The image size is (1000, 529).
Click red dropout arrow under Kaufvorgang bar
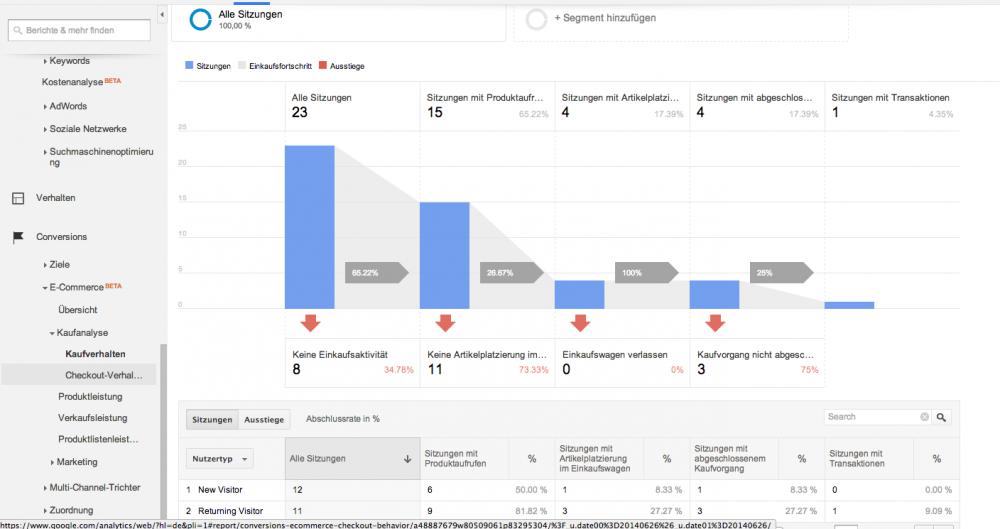(715, 323)
